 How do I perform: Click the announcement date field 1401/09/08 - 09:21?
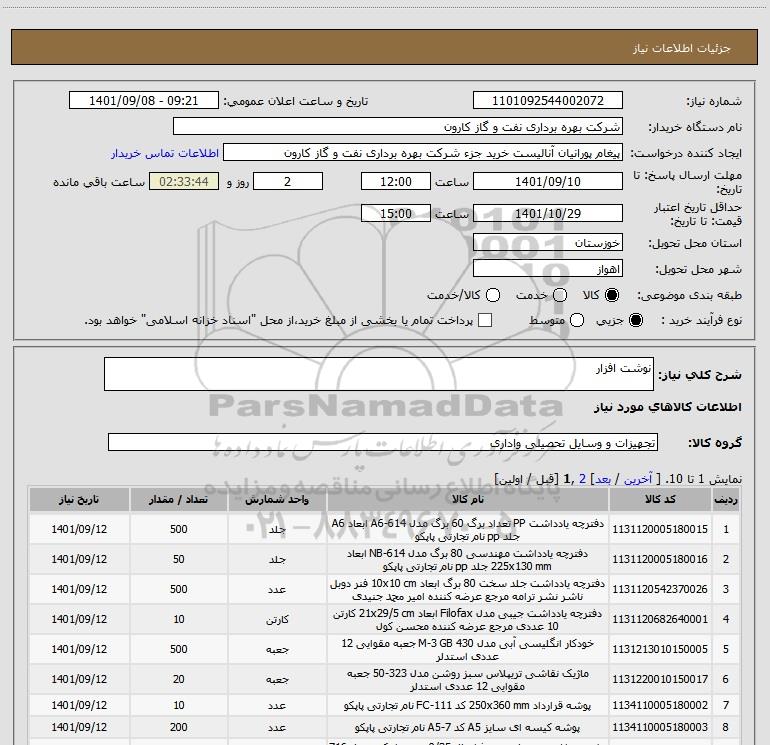144,100
